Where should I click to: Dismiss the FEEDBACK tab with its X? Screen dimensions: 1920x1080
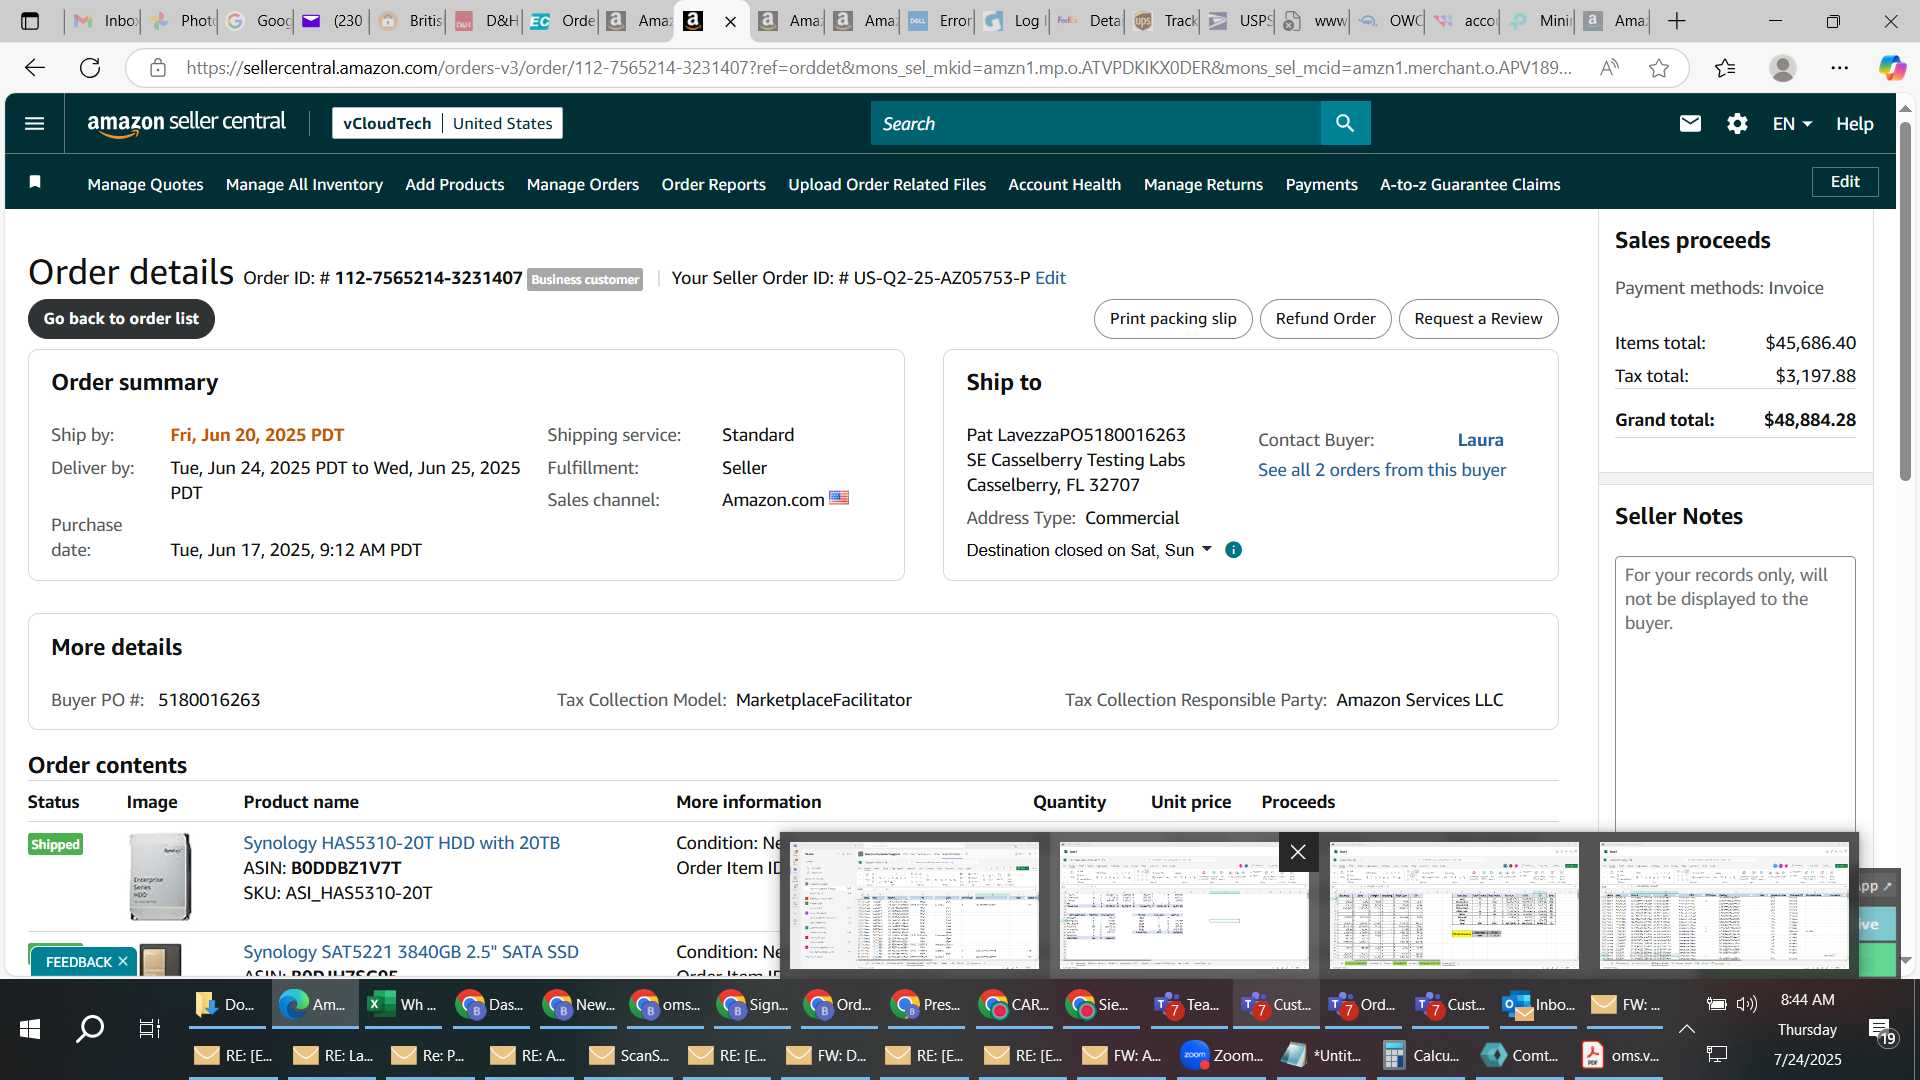click(123, 961)
